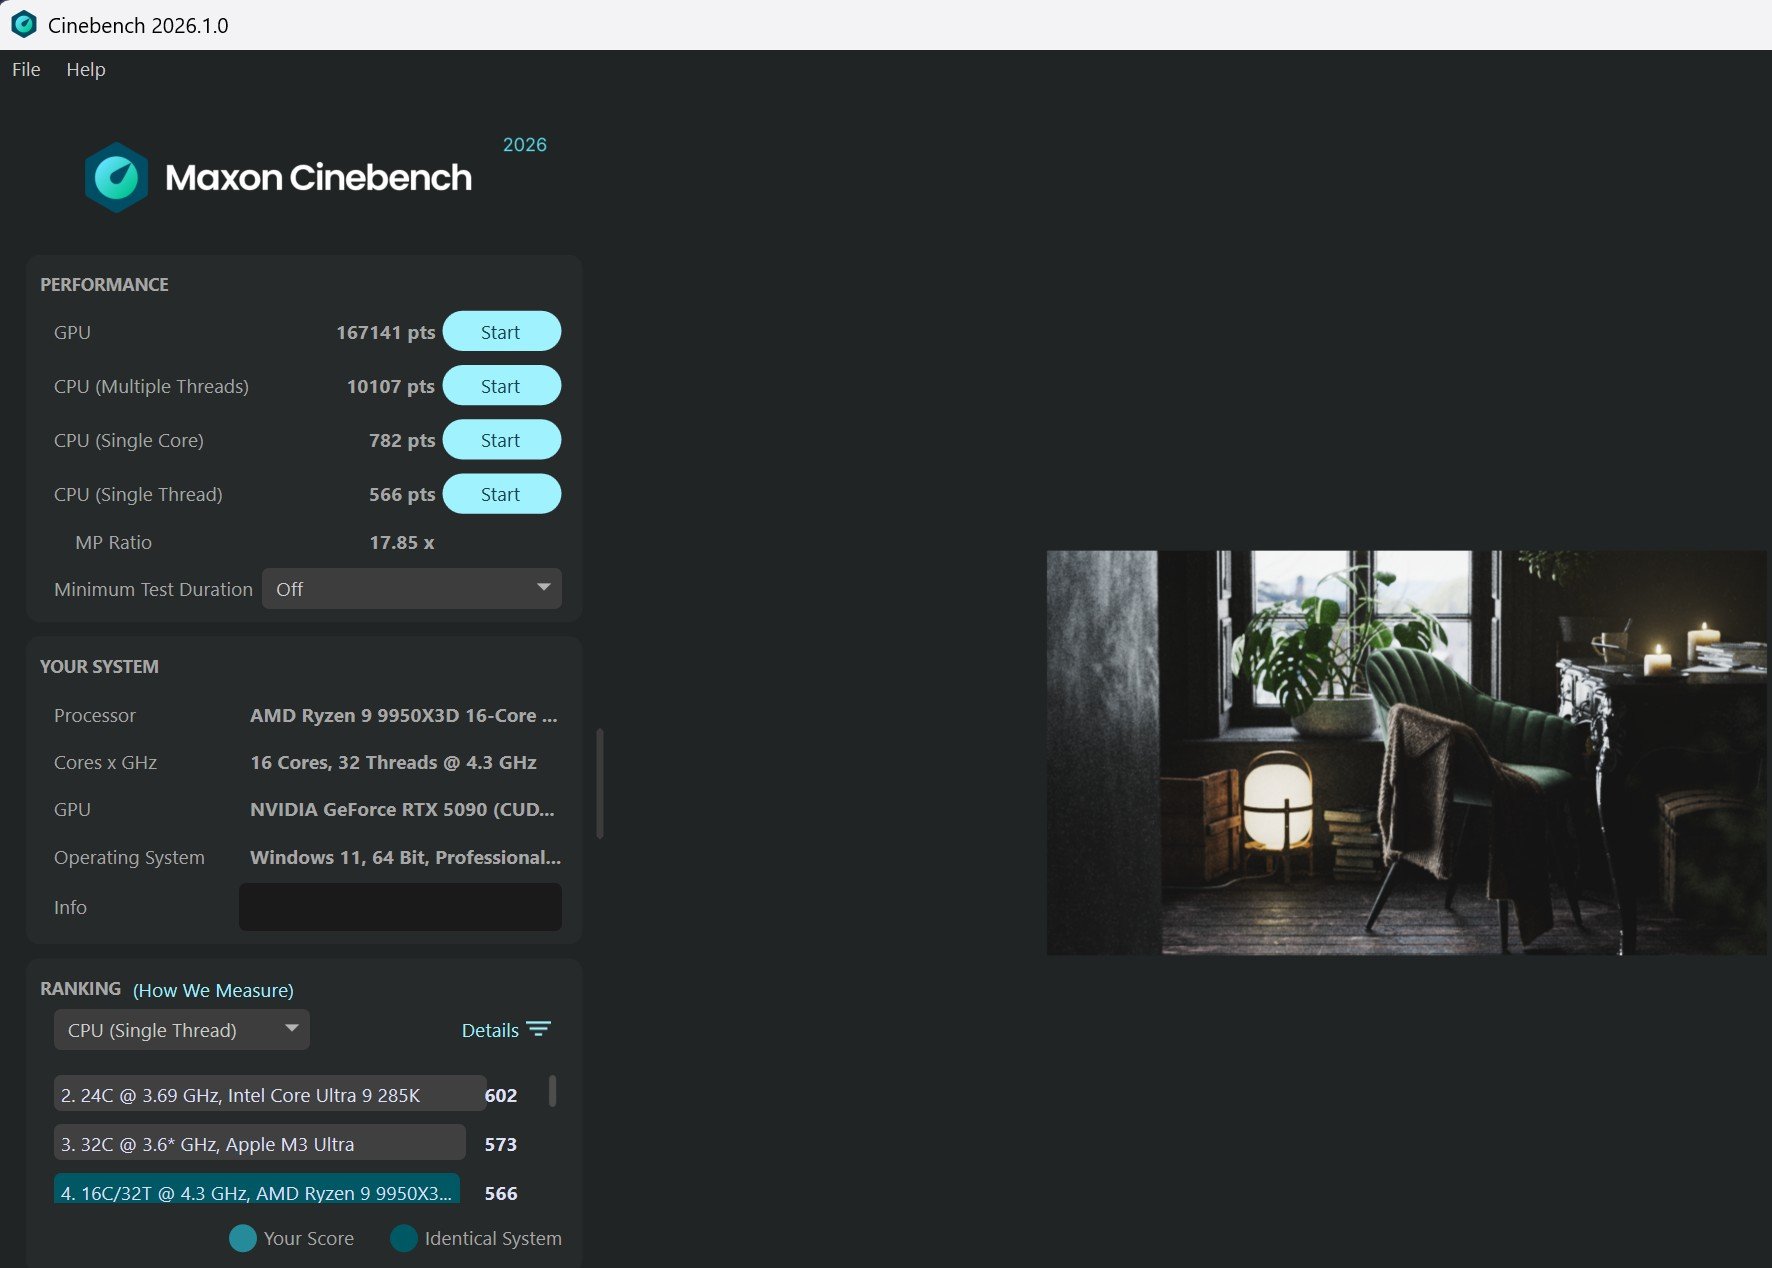
Task: Click the ranking list scrollbar
Action: (x=552, y=1091)
